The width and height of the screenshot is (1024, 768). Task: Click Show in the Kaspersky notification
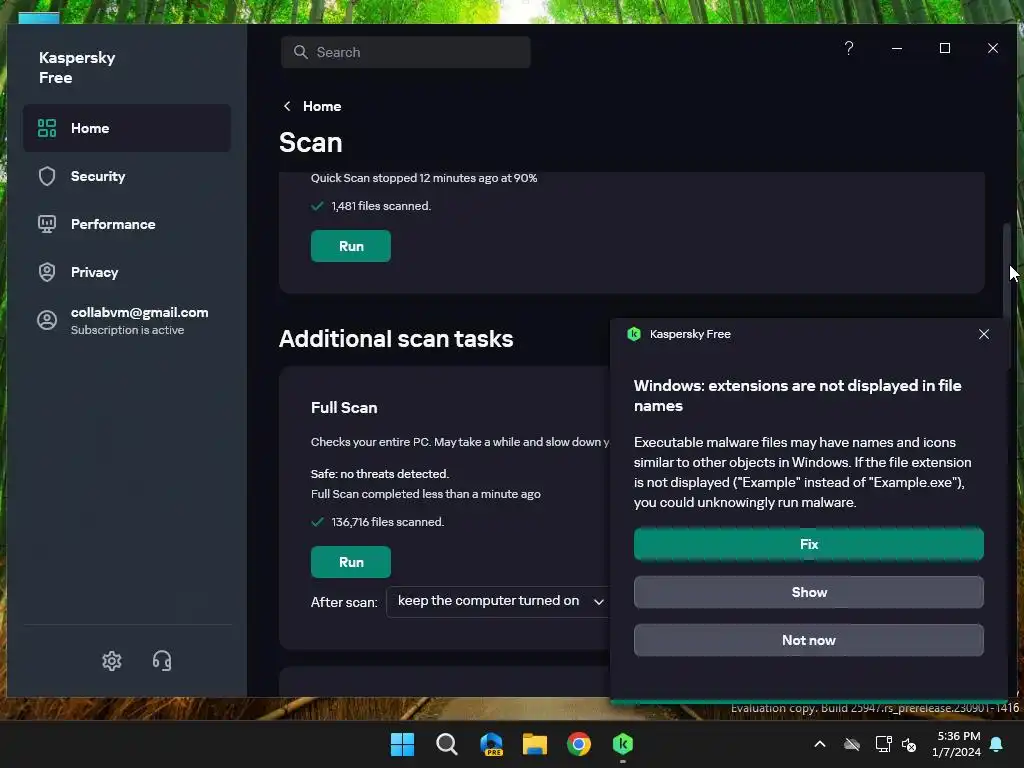coord(808,592)
